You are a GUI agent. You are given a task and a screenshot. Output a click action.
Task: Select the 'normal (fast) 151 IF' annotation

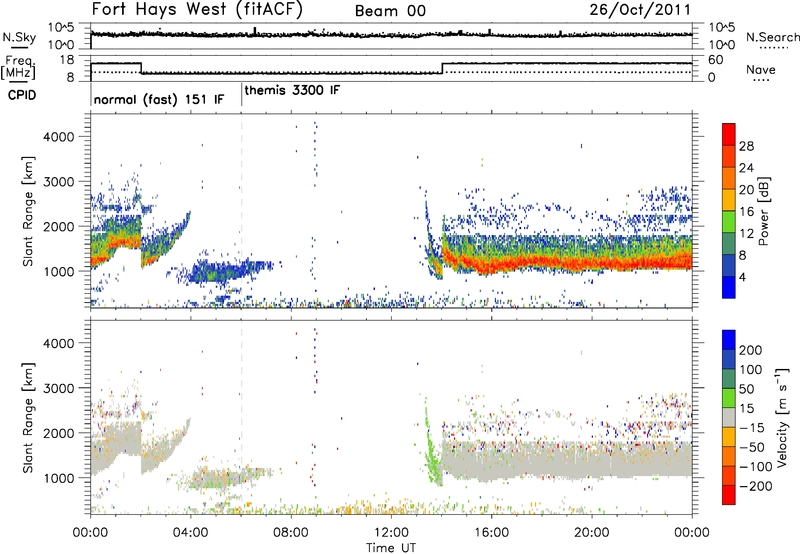click(159, 99)
